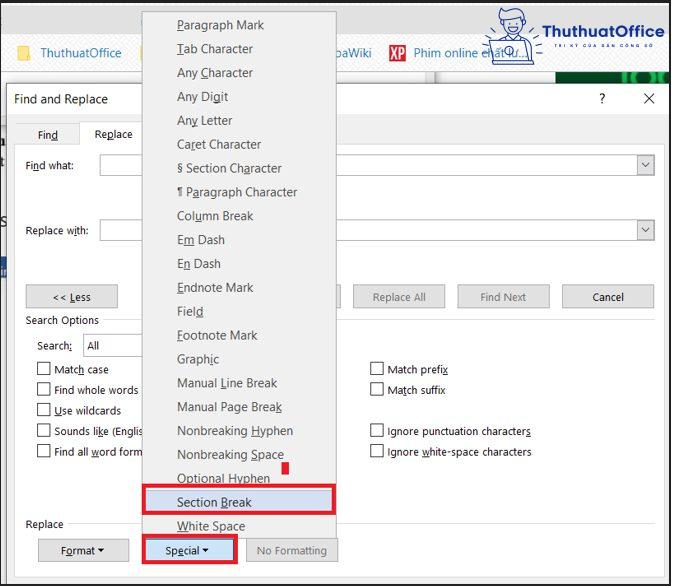Viewport: 673px width, 586px height.
Task: Click the Less button to collapse options
Action: pyautogui.click(x=71, y=297)
